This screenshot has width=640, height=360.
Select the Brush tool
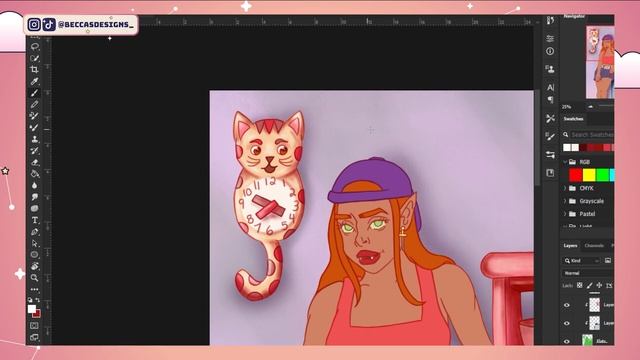pyautogui.click(x=35, y=93)
